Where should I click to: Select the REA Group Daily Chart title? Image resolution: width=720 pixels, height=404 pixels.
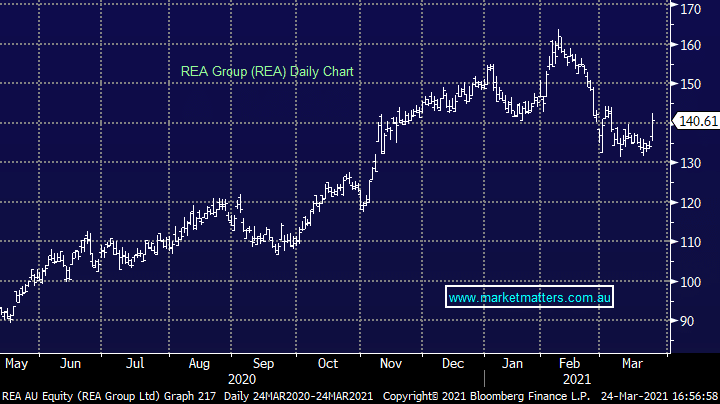(x=265, y=71)
